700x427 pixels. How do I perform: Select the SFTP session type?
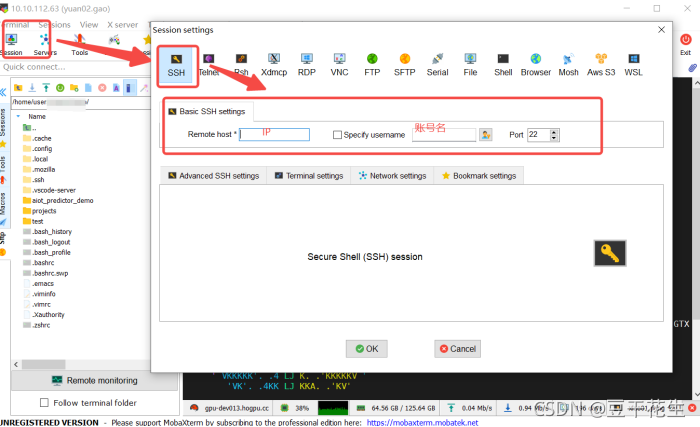tap(404, 65)
